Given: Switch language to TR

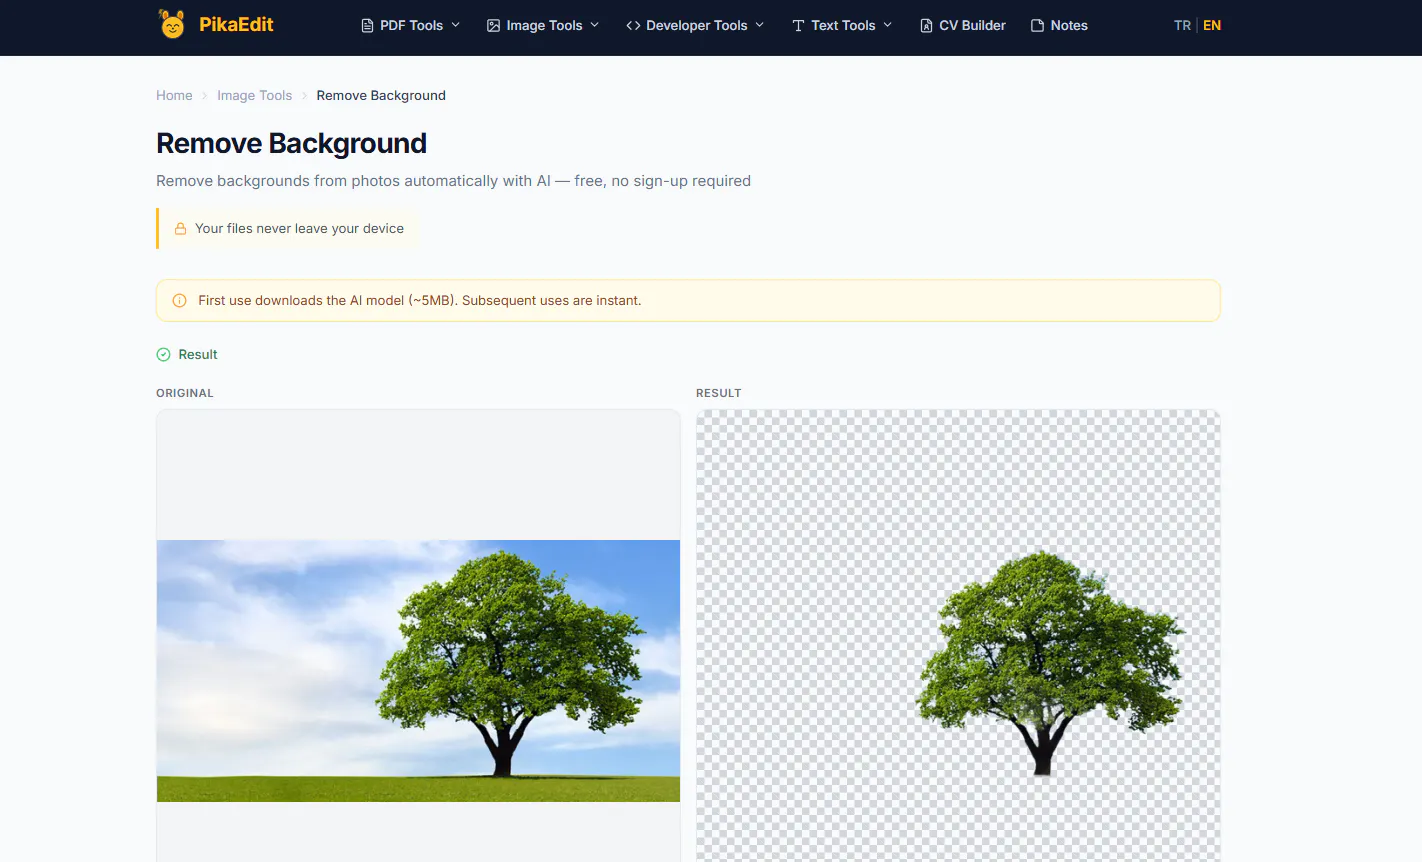Looking at the screenshot, I should coord(1182,26).
